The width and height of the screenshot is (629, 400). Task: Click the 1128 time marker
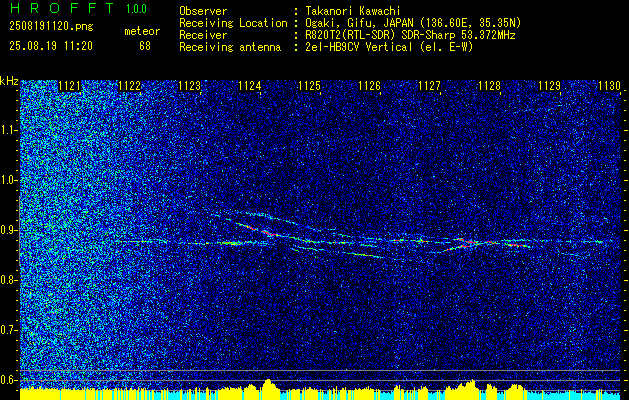489,86
